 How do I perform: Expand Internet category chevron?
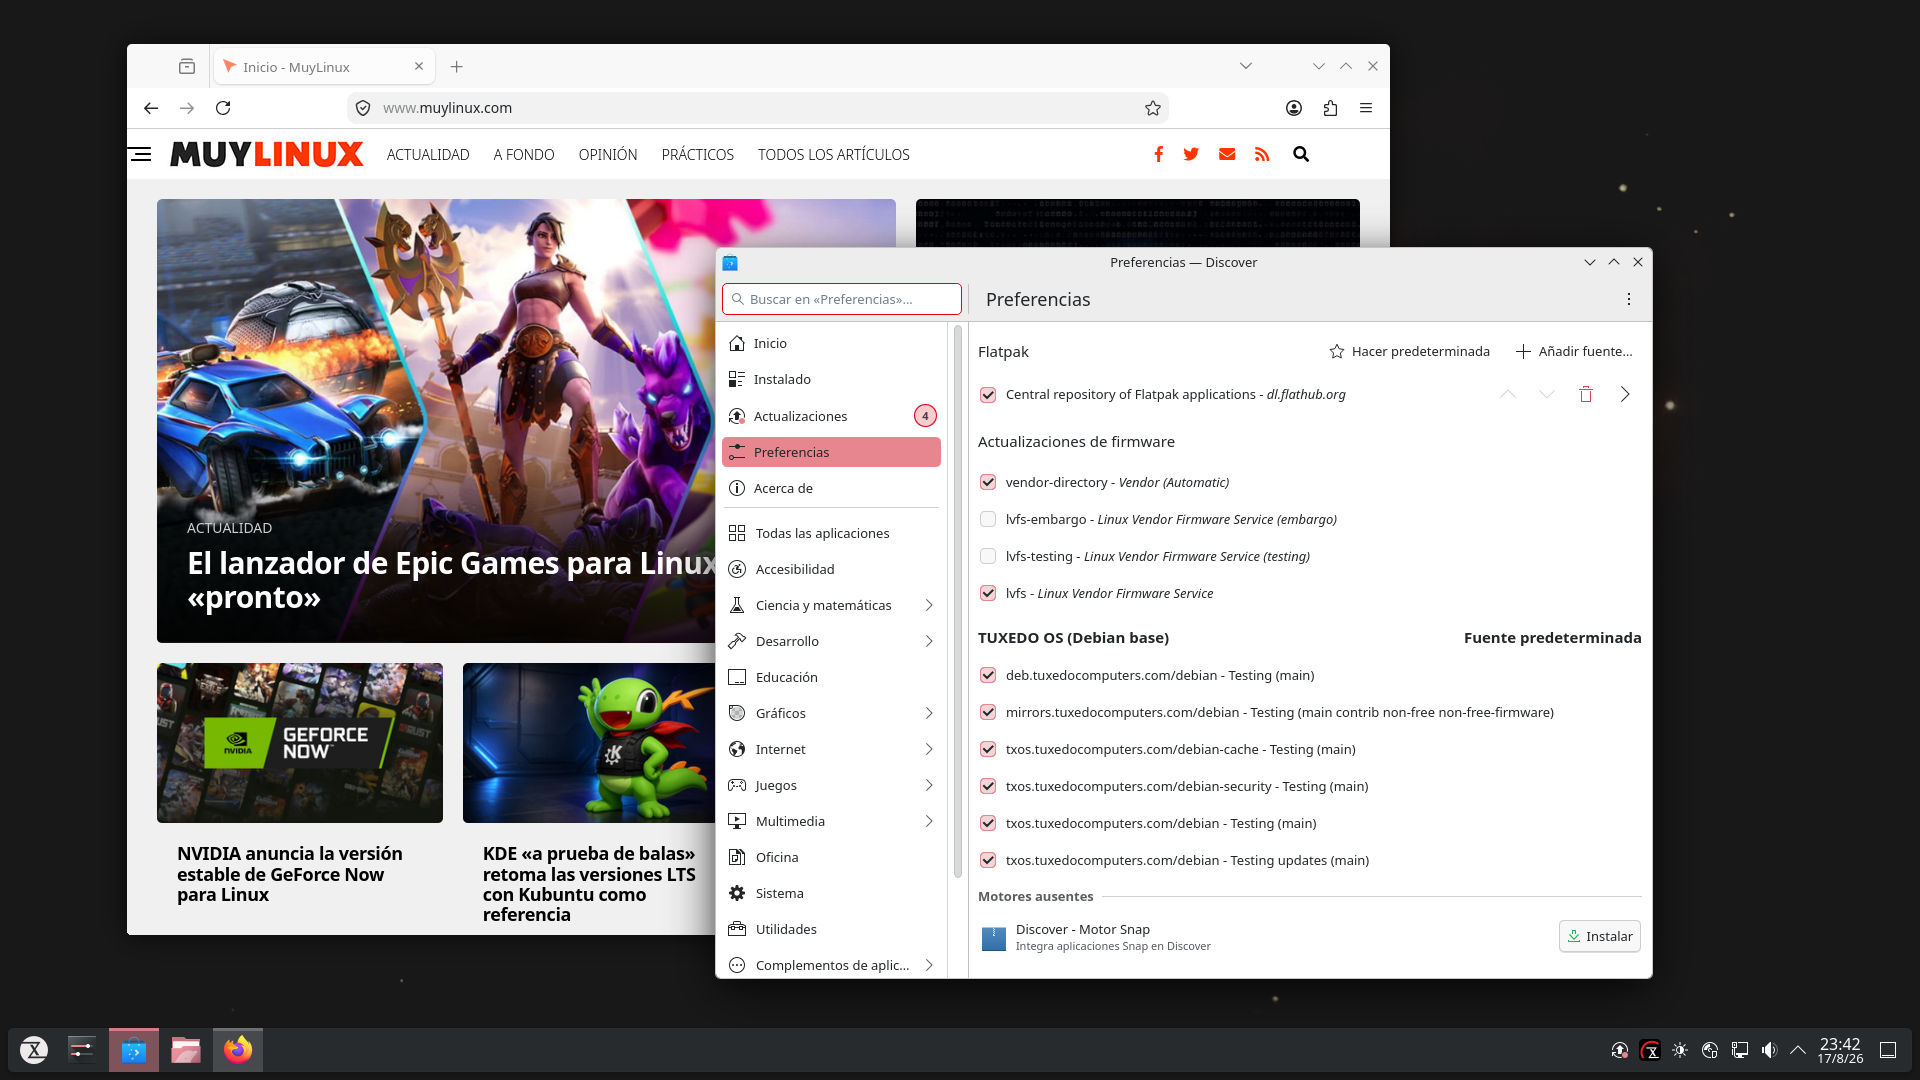[929, 749]
